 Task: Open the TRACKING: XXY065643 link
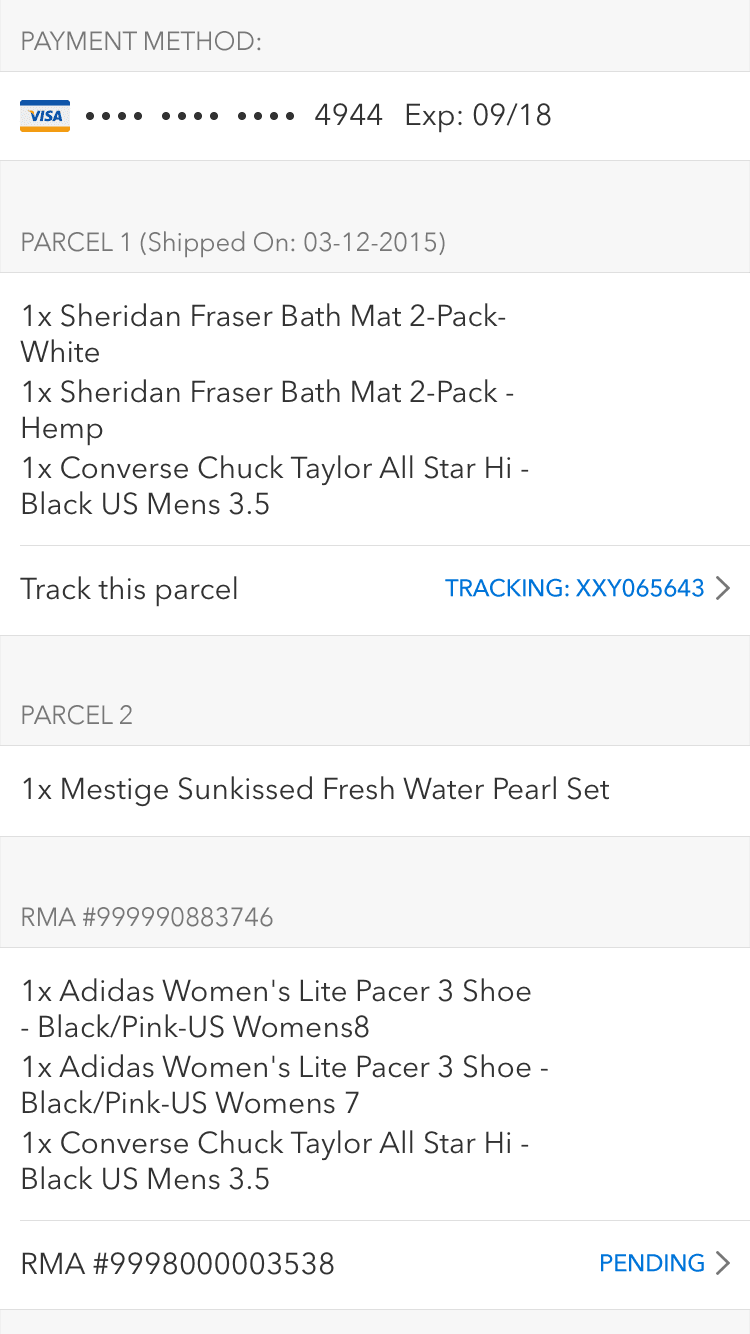(x=574, y=589)
